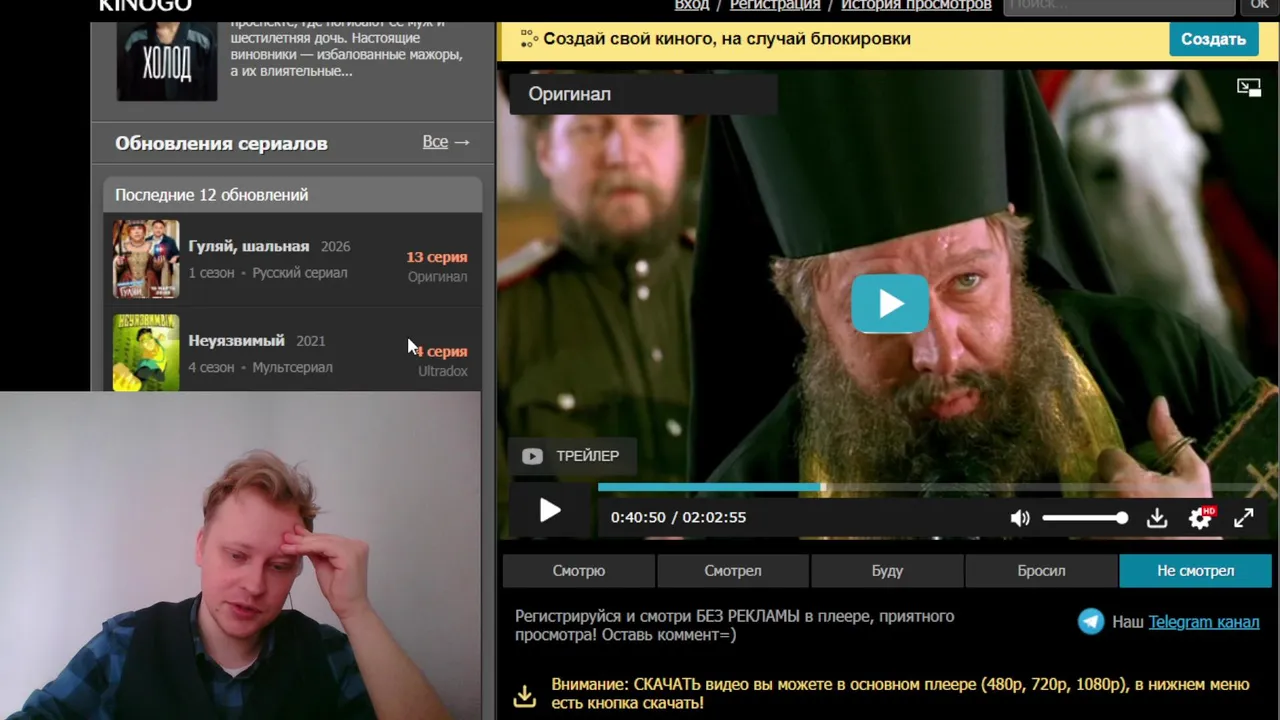Image resolution: width=1280 pixels, height=720 pixels.
Task: Open the ТРЕЙЛЕР trailer button
Action: pos(571,456)
